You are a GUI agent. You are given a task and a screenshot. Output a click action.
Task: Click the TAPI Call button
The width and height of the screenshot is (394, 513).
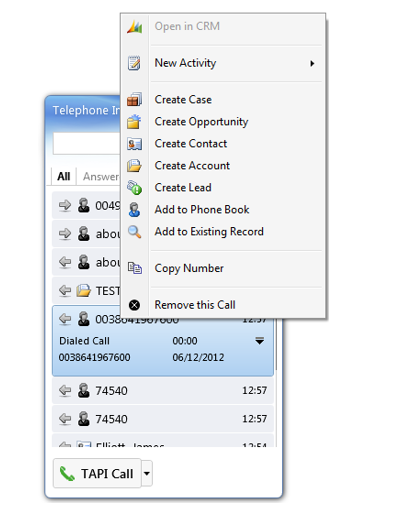97,473
